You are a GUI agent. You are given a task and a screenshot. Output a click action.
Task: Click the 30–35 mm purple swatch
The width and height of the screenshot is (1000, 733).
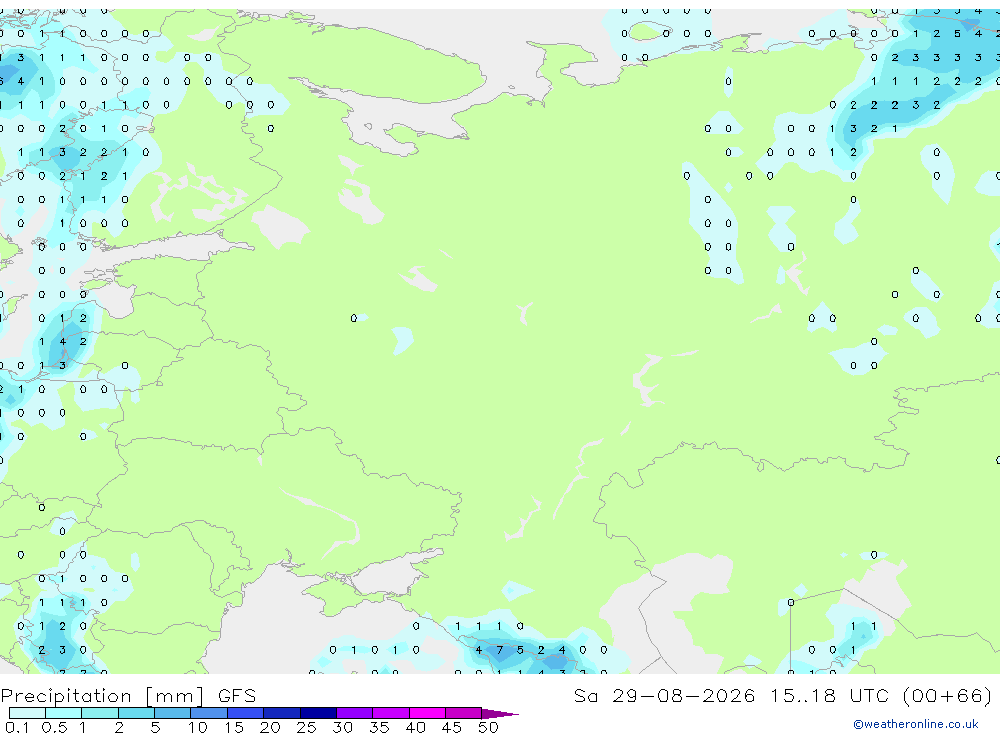354,713
